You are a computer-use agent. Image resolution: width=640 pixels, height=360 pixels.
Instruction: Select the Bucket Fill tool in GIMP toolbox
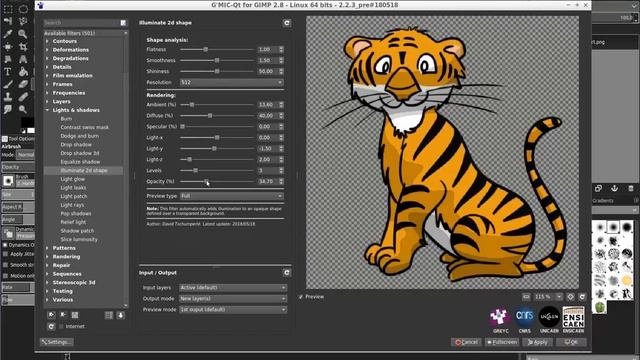click(23, 72)
